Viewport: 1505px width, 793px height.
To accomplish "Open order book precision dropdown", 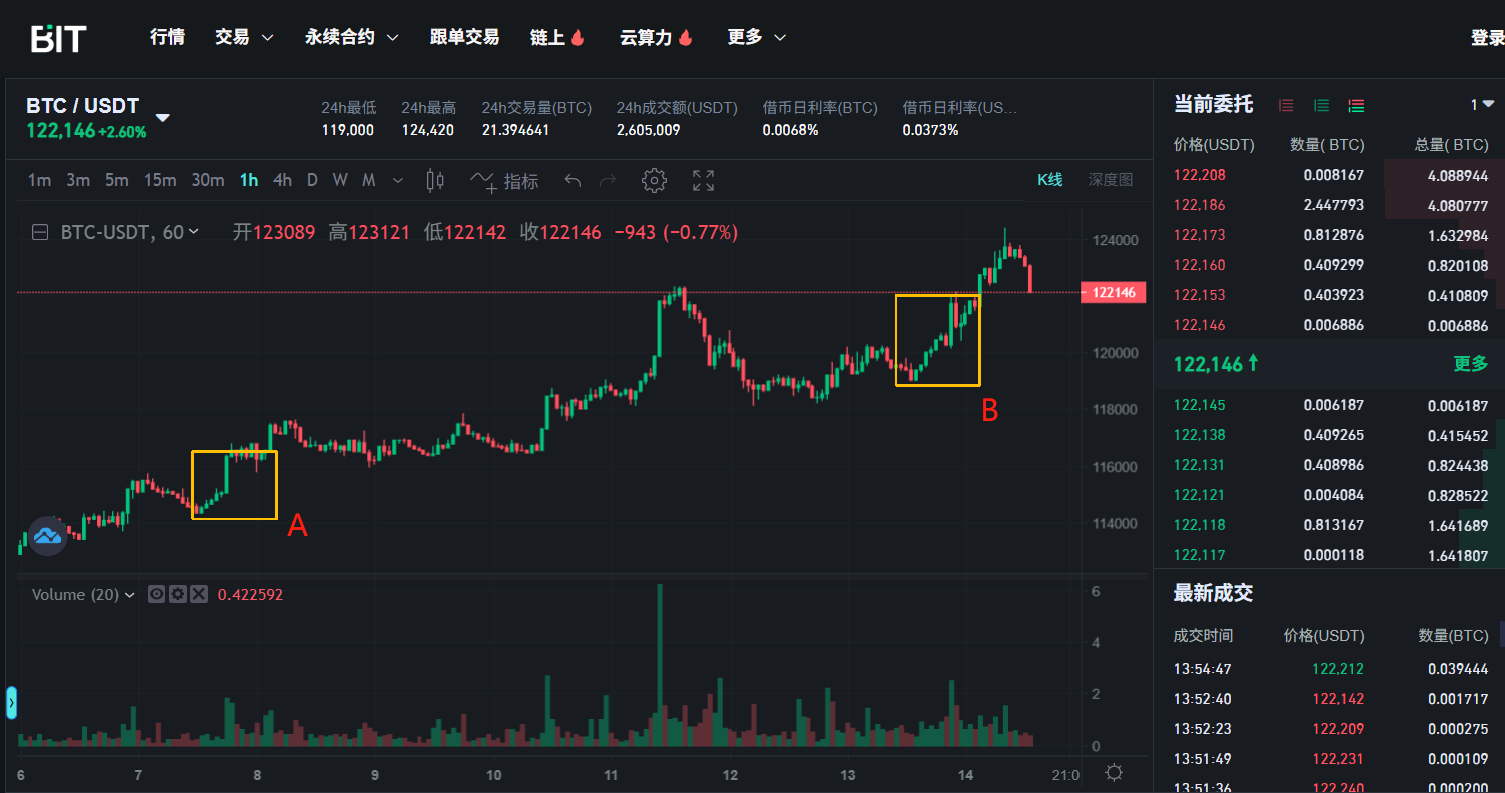I will 1482,105.
